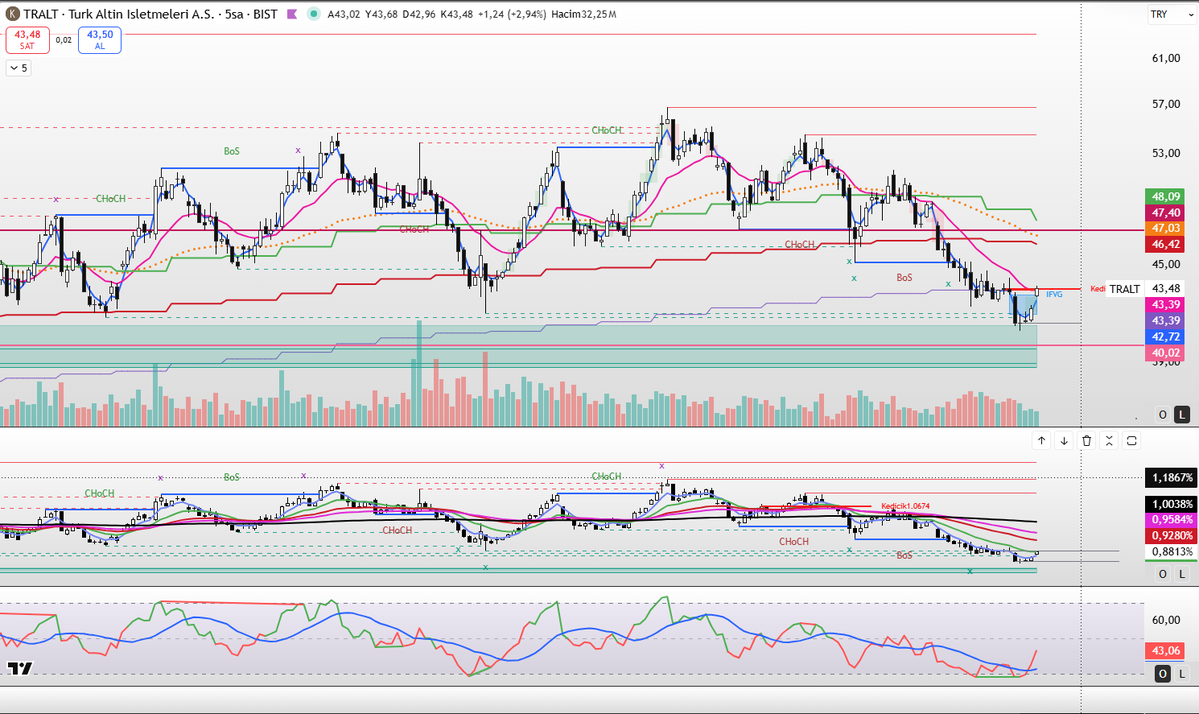Click the 0,02 spread value
This screenshot has width=1199, height=714.
tap(63, 41)
